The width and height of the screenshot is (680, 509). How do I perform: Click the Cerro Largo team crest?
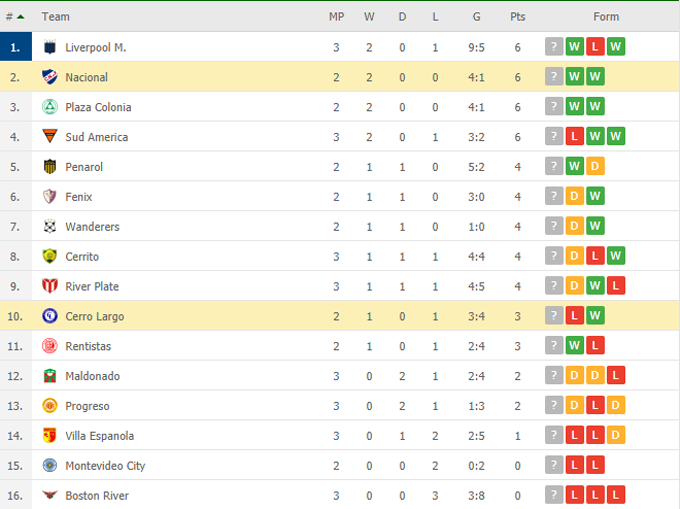tap(50, 316)
